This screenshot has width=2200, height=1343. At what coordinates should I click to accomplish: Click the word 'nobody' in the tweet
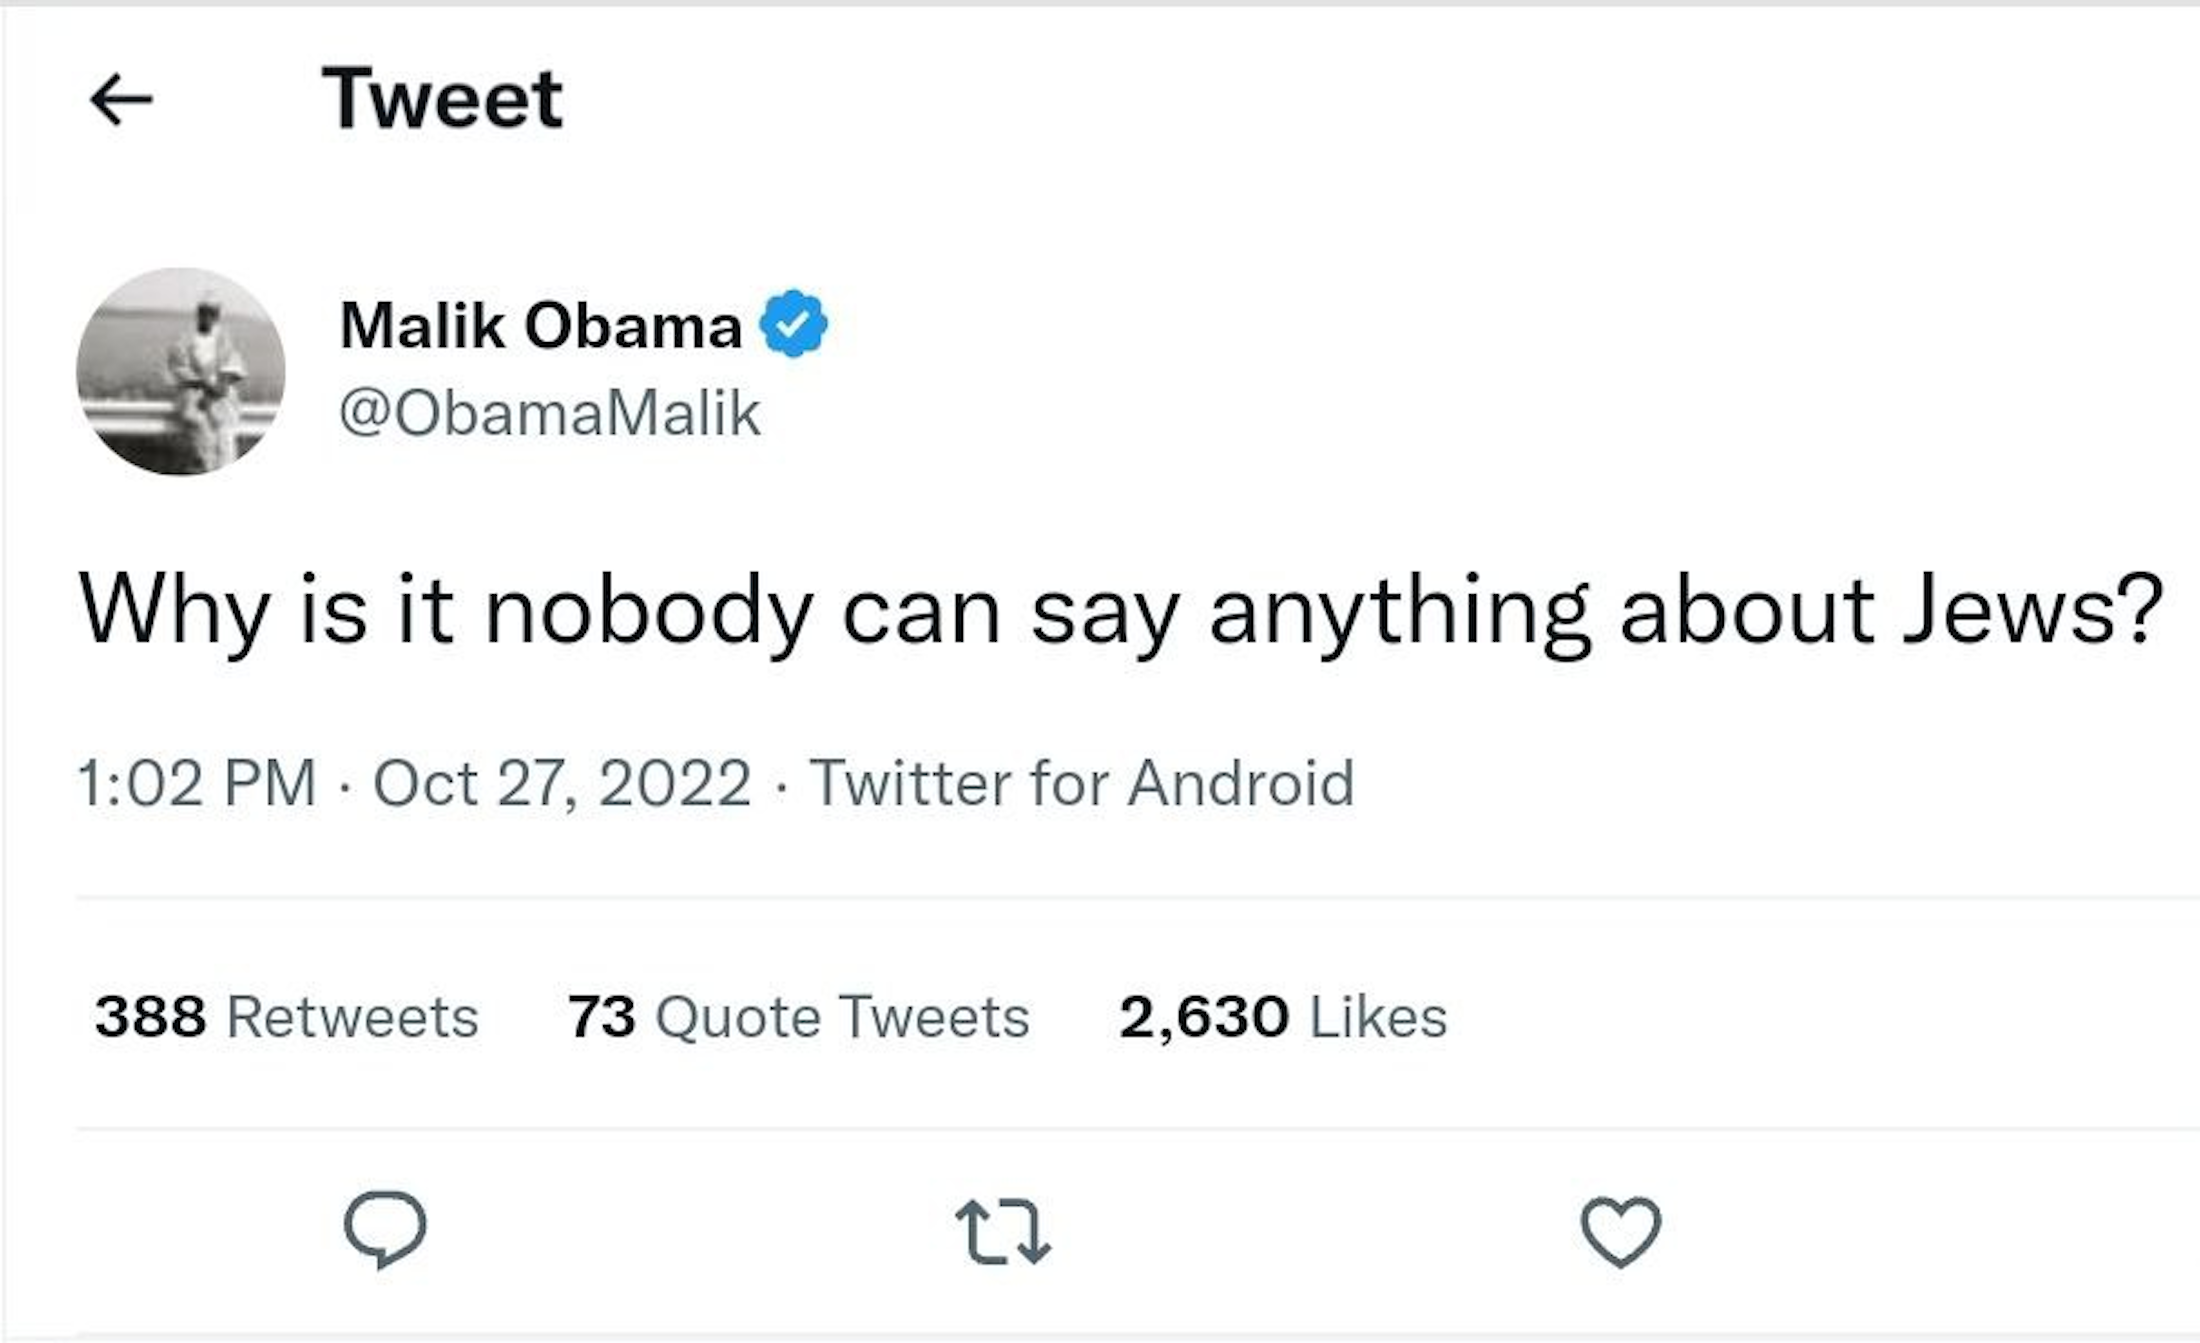(x=648, y=611)
